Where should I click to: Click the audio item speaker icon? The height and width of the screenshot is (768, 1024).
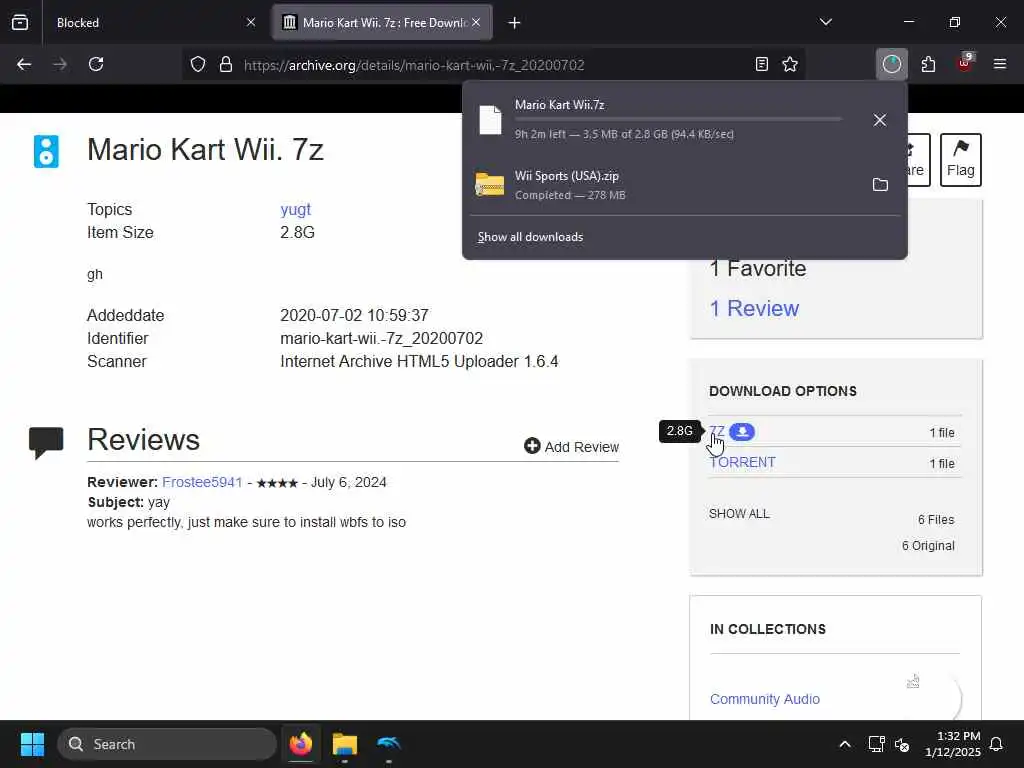pos(46,152)
